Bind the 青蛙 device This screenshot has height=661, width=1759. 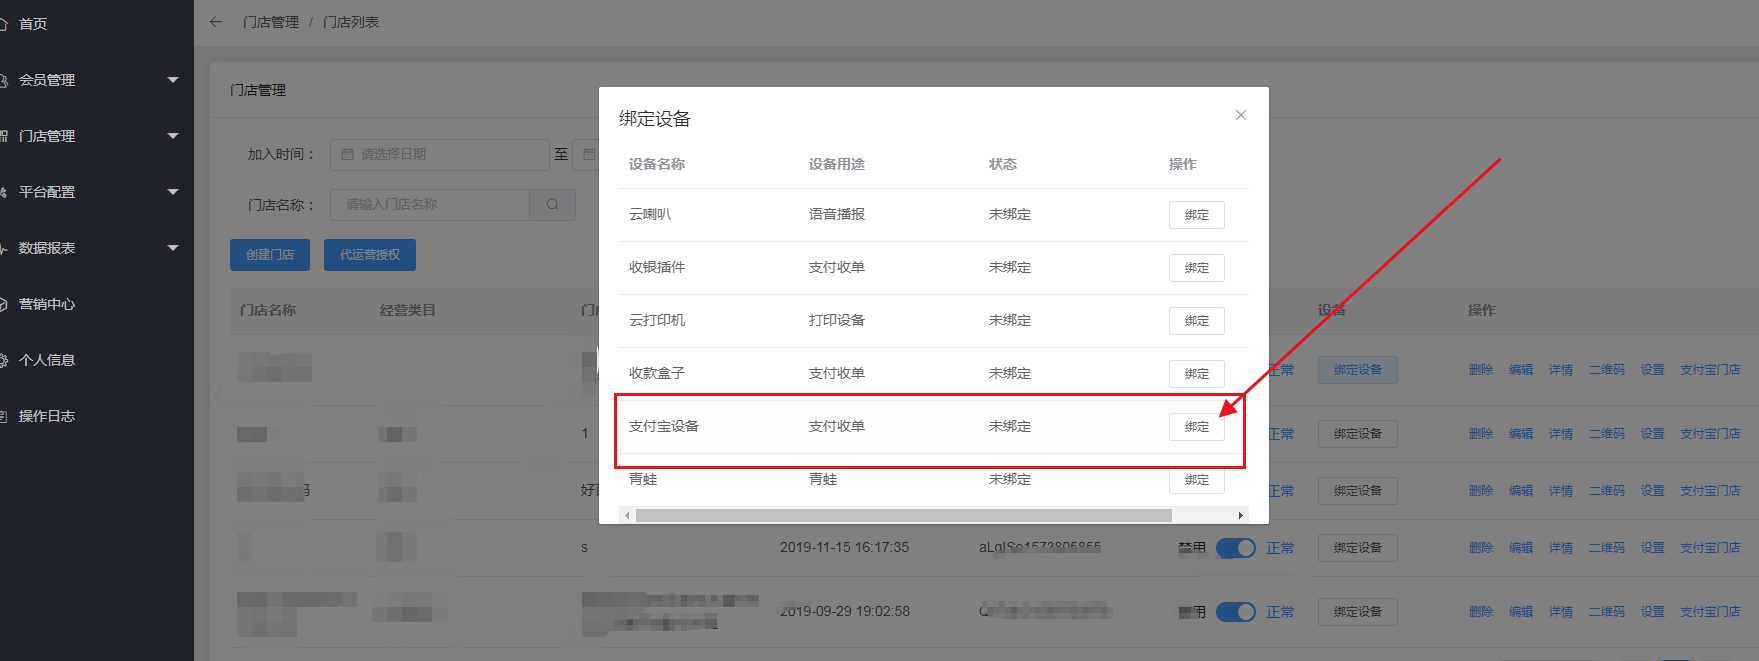coord(1196,480)
